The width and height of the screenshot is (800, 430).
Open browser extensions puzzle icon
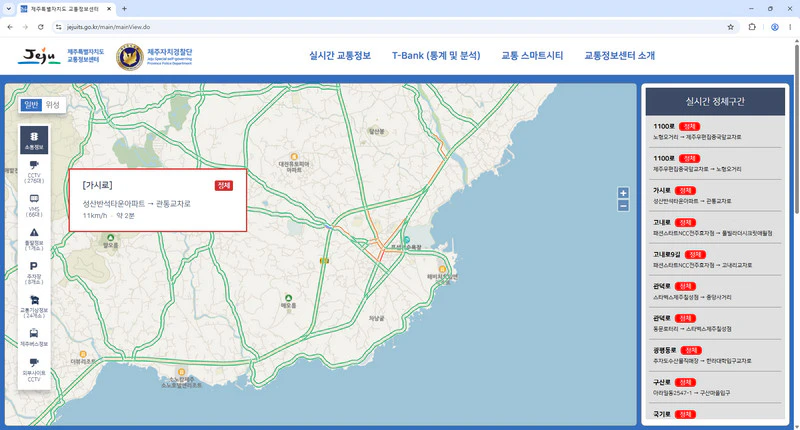[752, 27]
